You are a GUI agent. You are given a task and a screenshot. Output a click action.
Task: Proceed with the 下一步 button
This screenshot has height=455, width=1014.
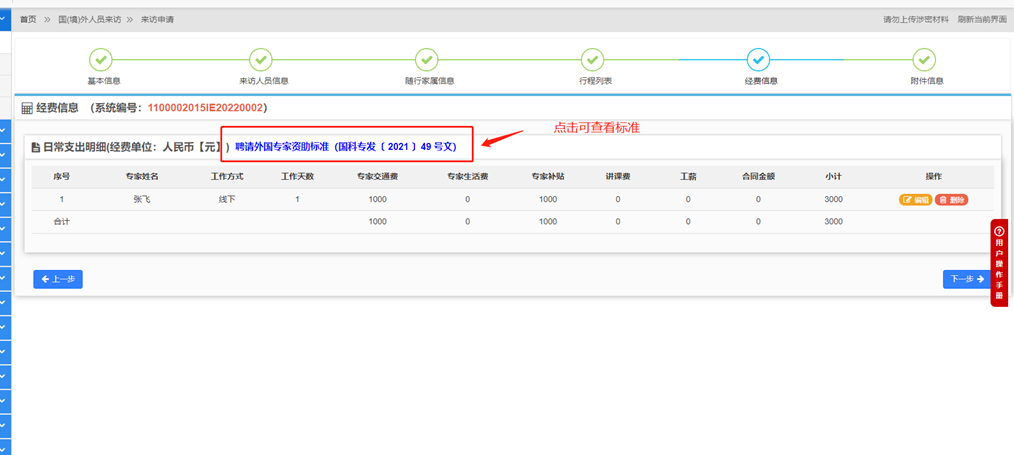coord(966,279)
